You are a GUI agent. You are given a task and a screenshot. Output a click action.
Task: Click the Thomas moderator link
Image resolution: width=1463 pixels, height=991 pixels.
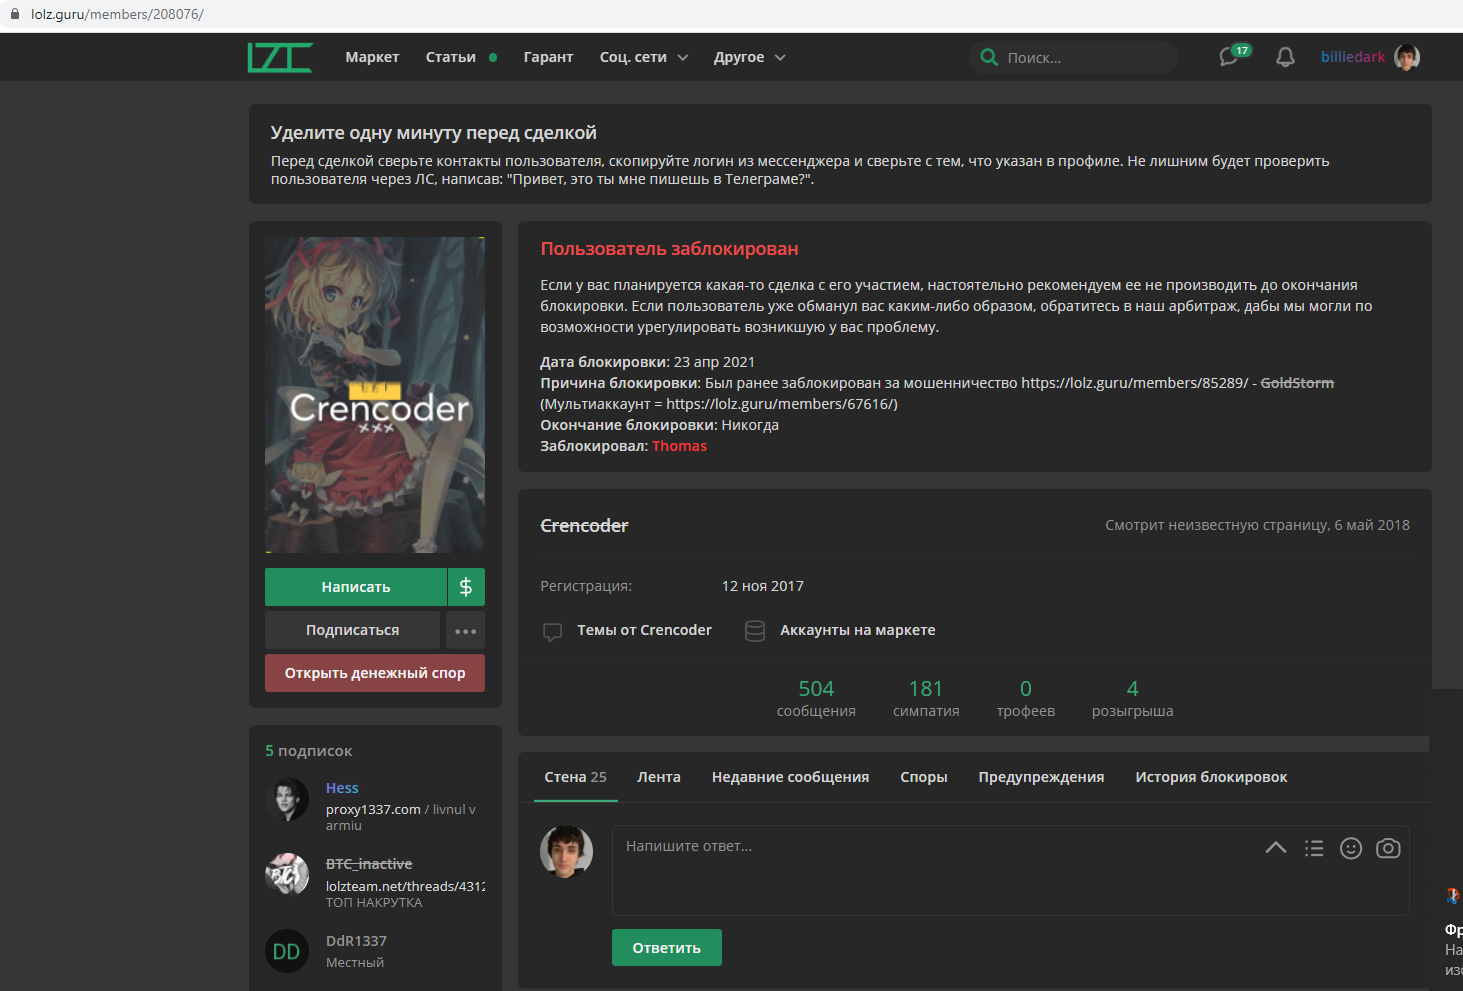click(679, 446)
